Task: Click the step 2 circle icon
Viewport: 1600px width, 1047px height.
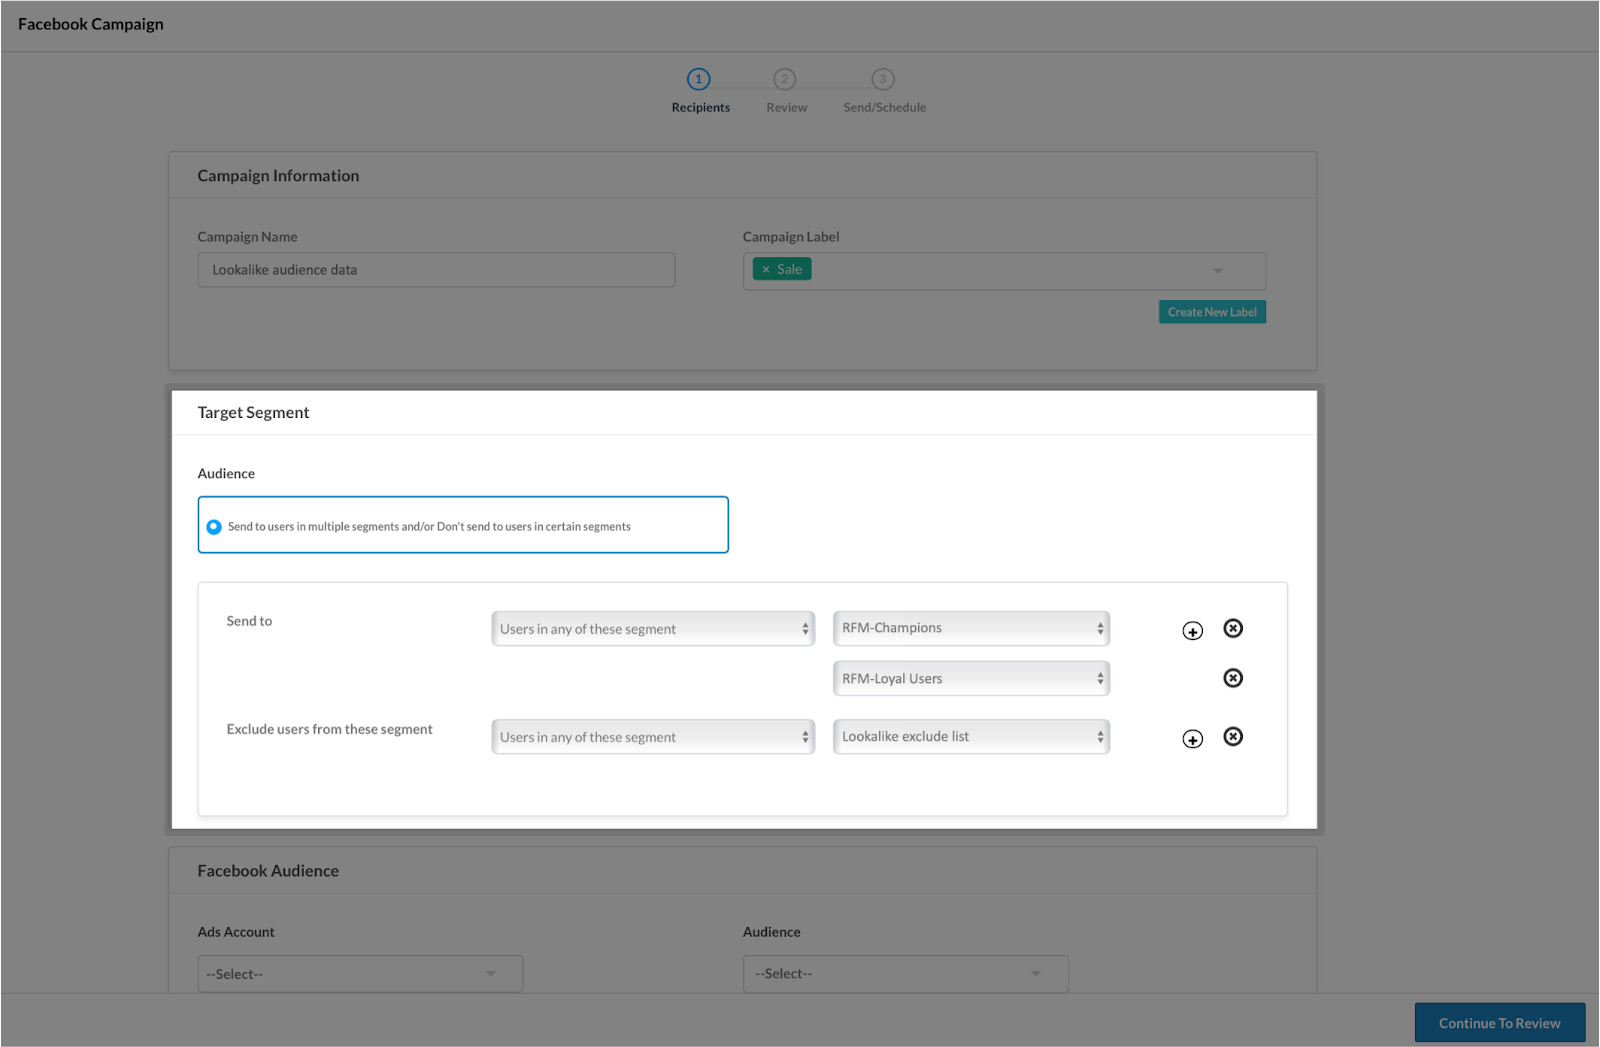Action: pyautogui.click(x=784, y=79)
